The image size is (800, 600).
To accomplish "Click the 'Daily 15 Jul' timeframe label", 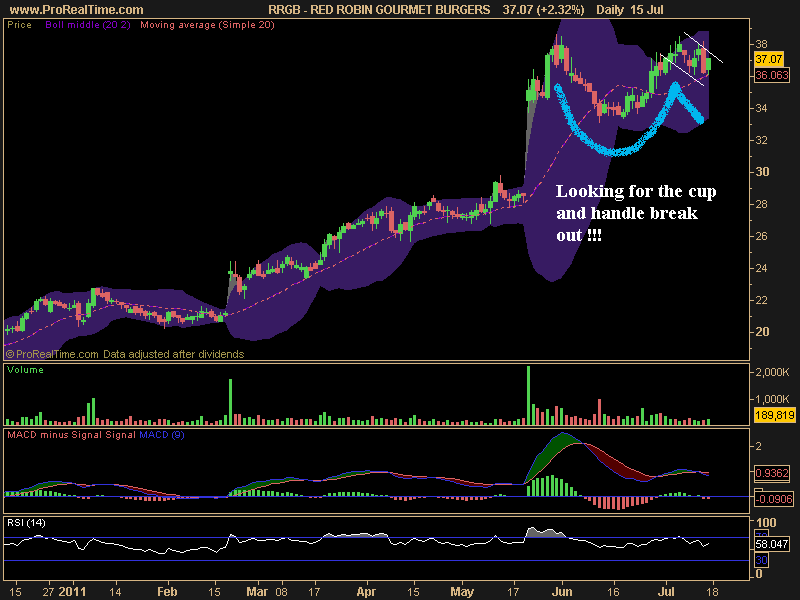I will (630, 10).
